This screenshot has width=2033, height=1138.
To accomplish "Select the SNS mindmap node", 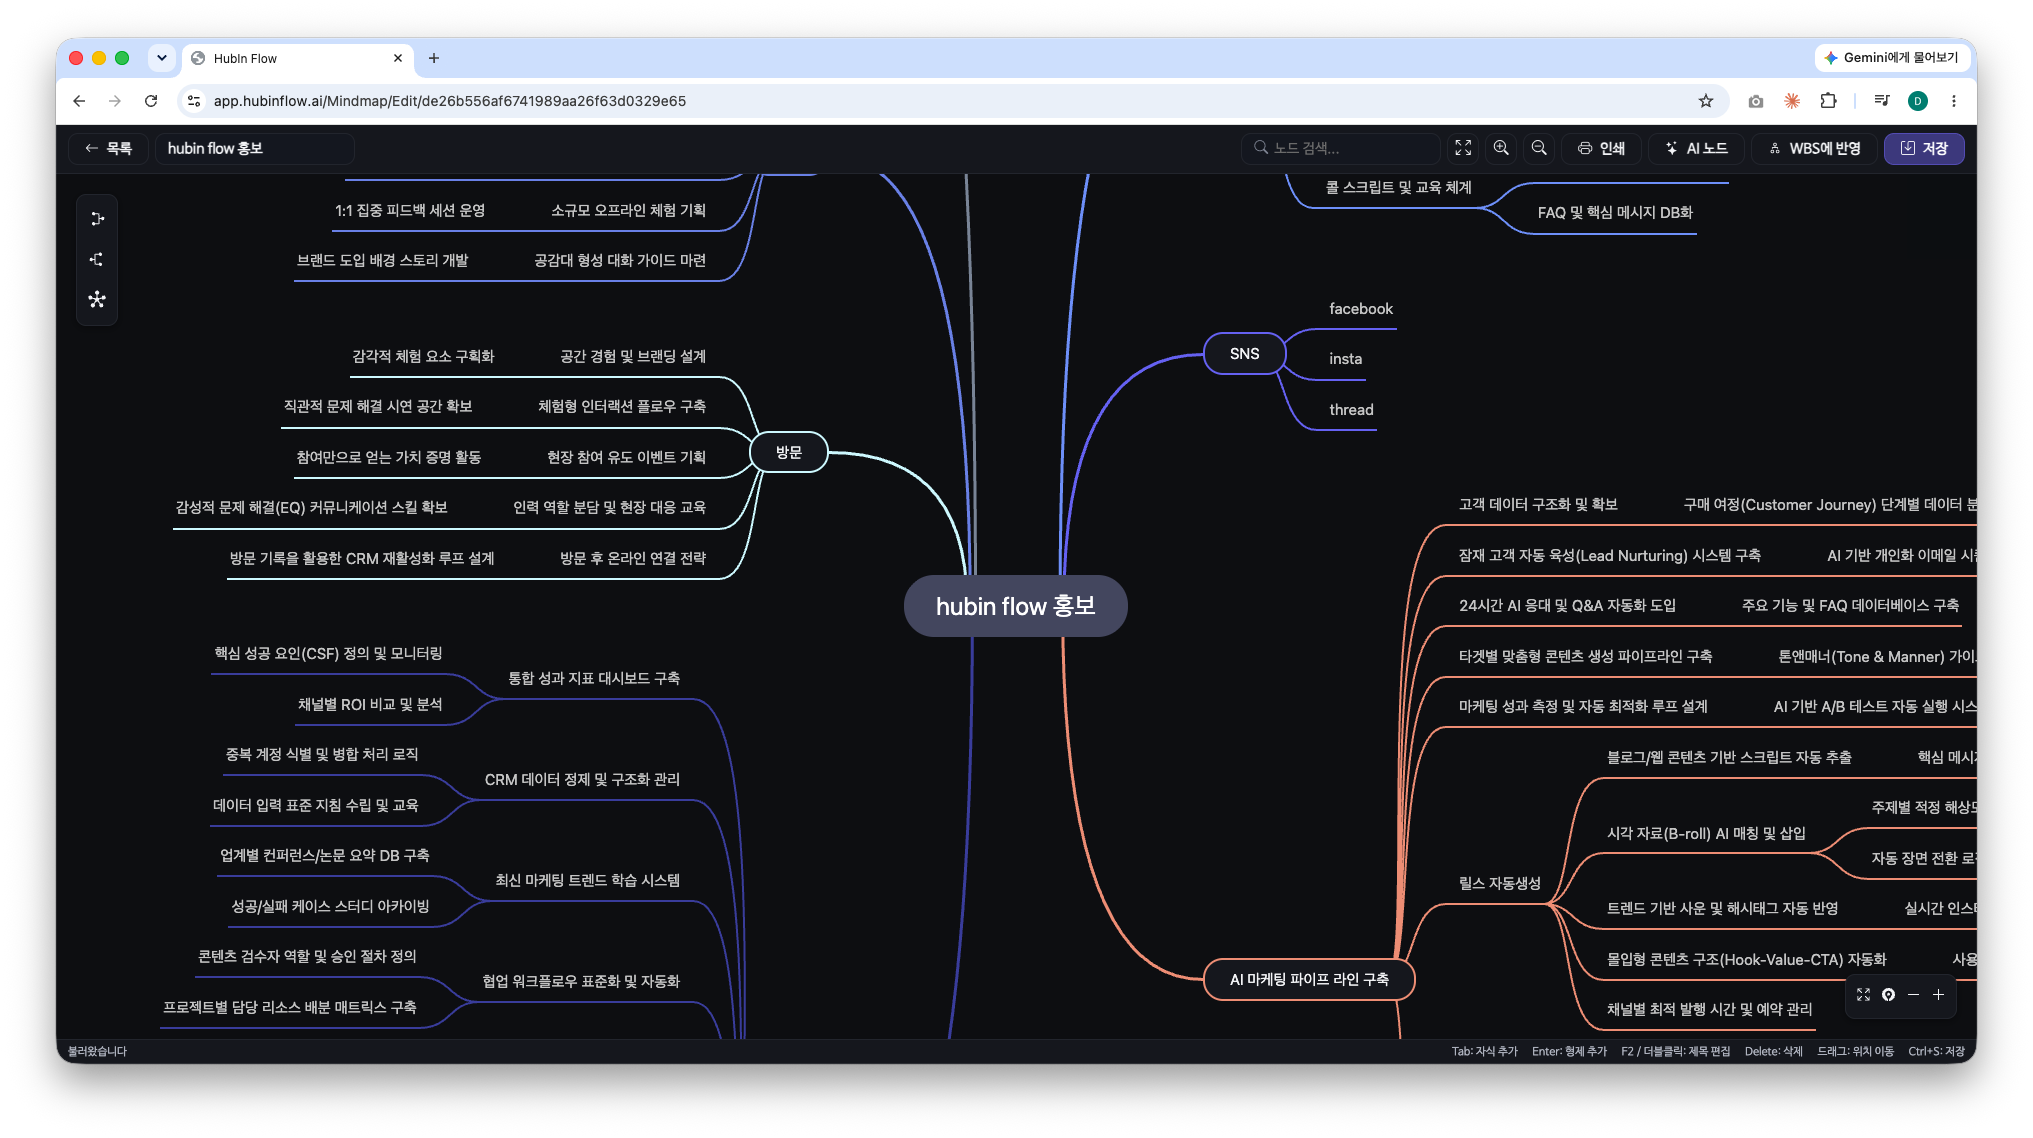I will (1244, 354).
